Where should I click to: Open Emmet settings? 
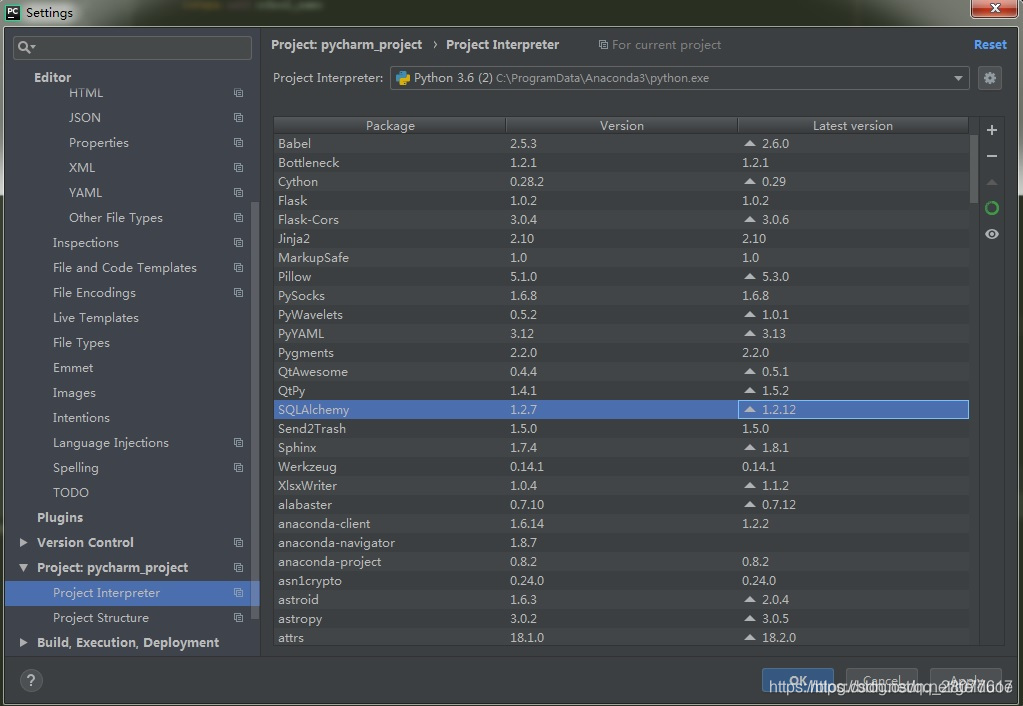(73, 368)
